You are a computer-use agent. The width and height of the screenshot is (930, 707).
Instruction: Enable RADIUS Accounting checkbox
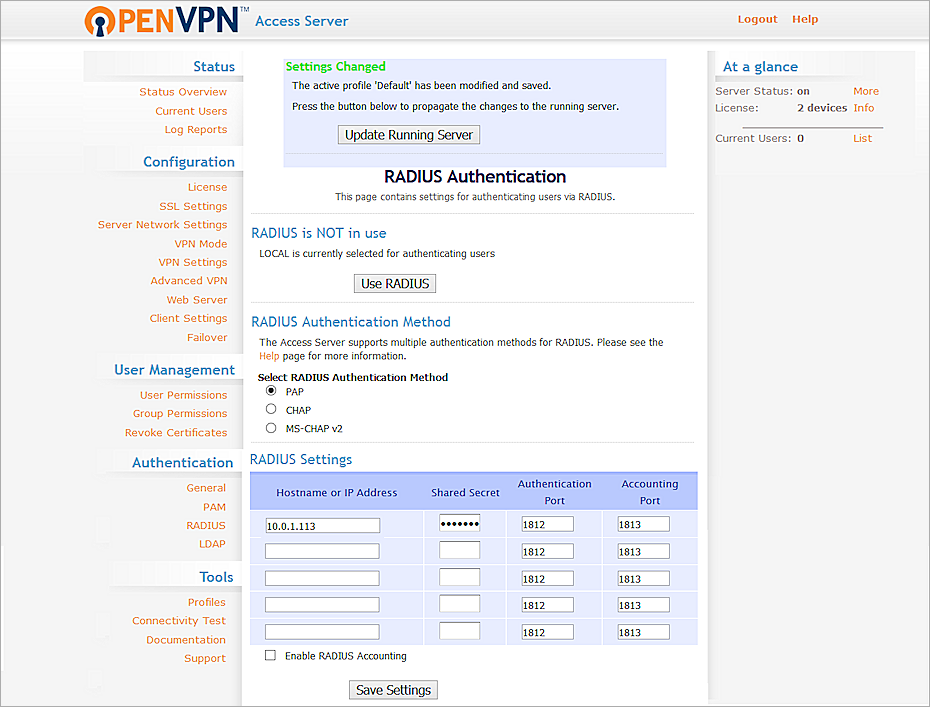tap(270, 655)
